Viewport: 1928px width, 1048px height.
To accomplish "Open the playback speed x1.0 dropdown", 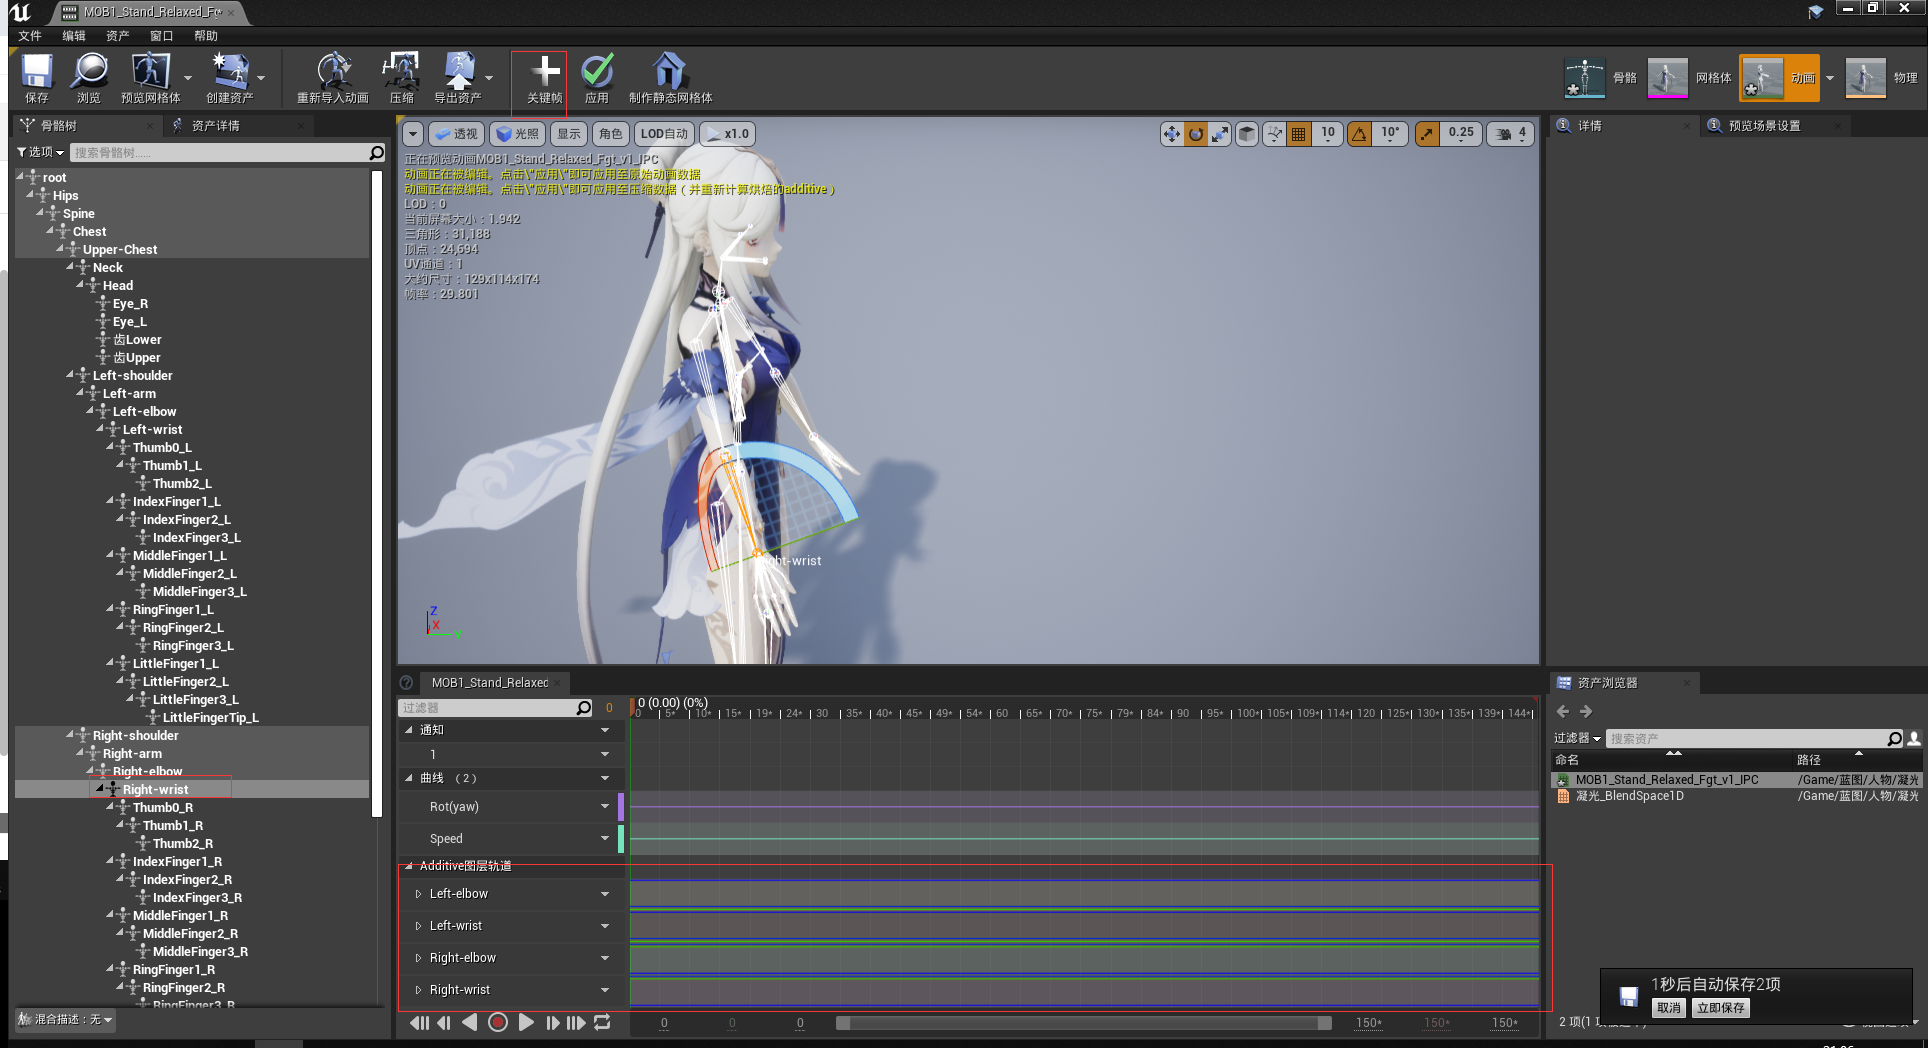I will pyautogui.click(x=727, y=134).
